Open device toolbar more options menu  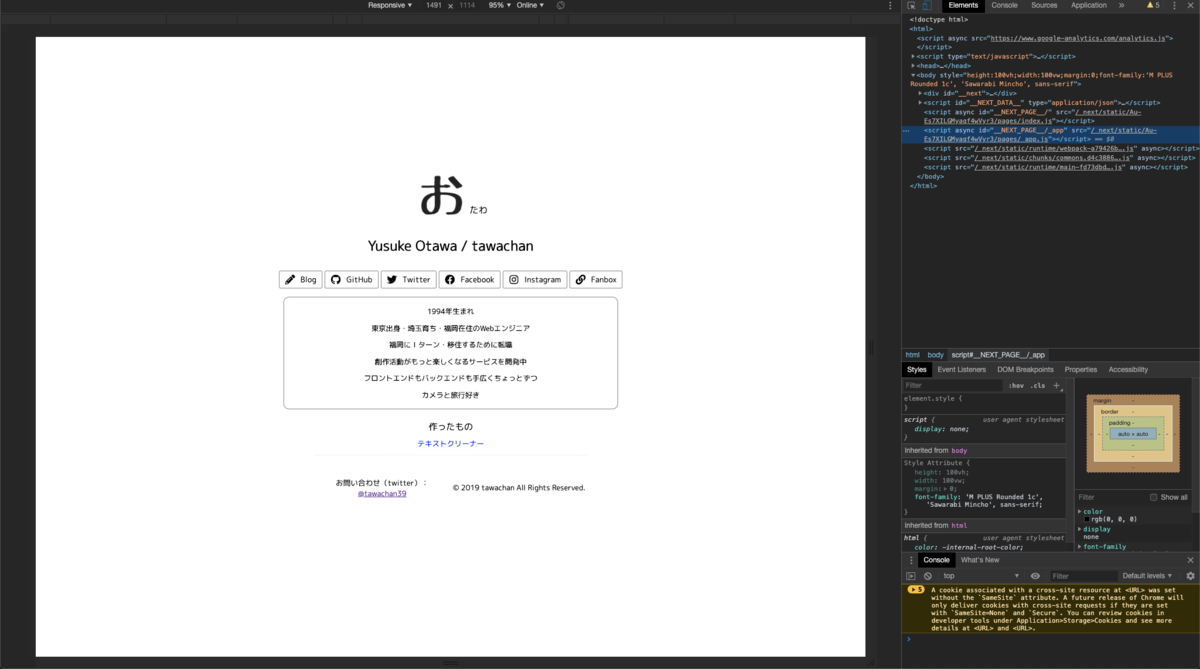coord(890,5)
